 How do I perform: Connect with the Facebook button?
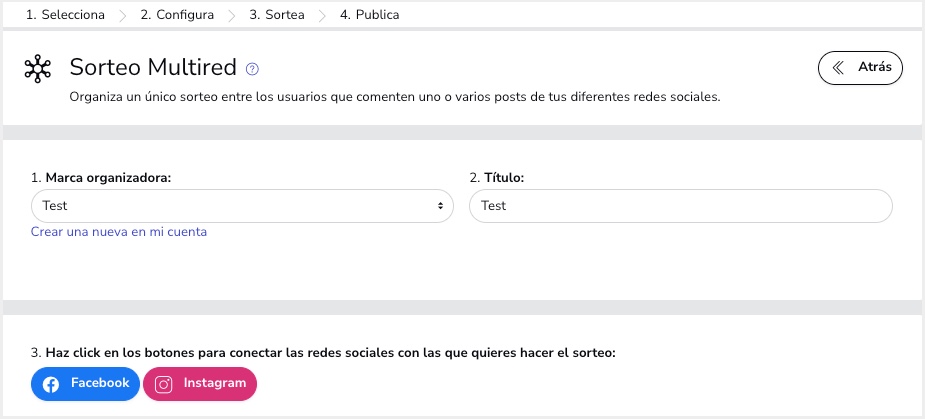[86, 384]
